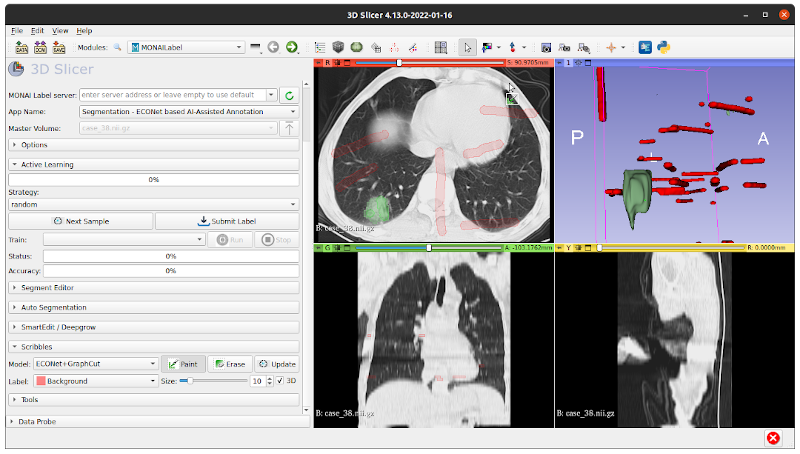Click the module history dropdown icon
The image size is (800, 454).
[256, 47]
